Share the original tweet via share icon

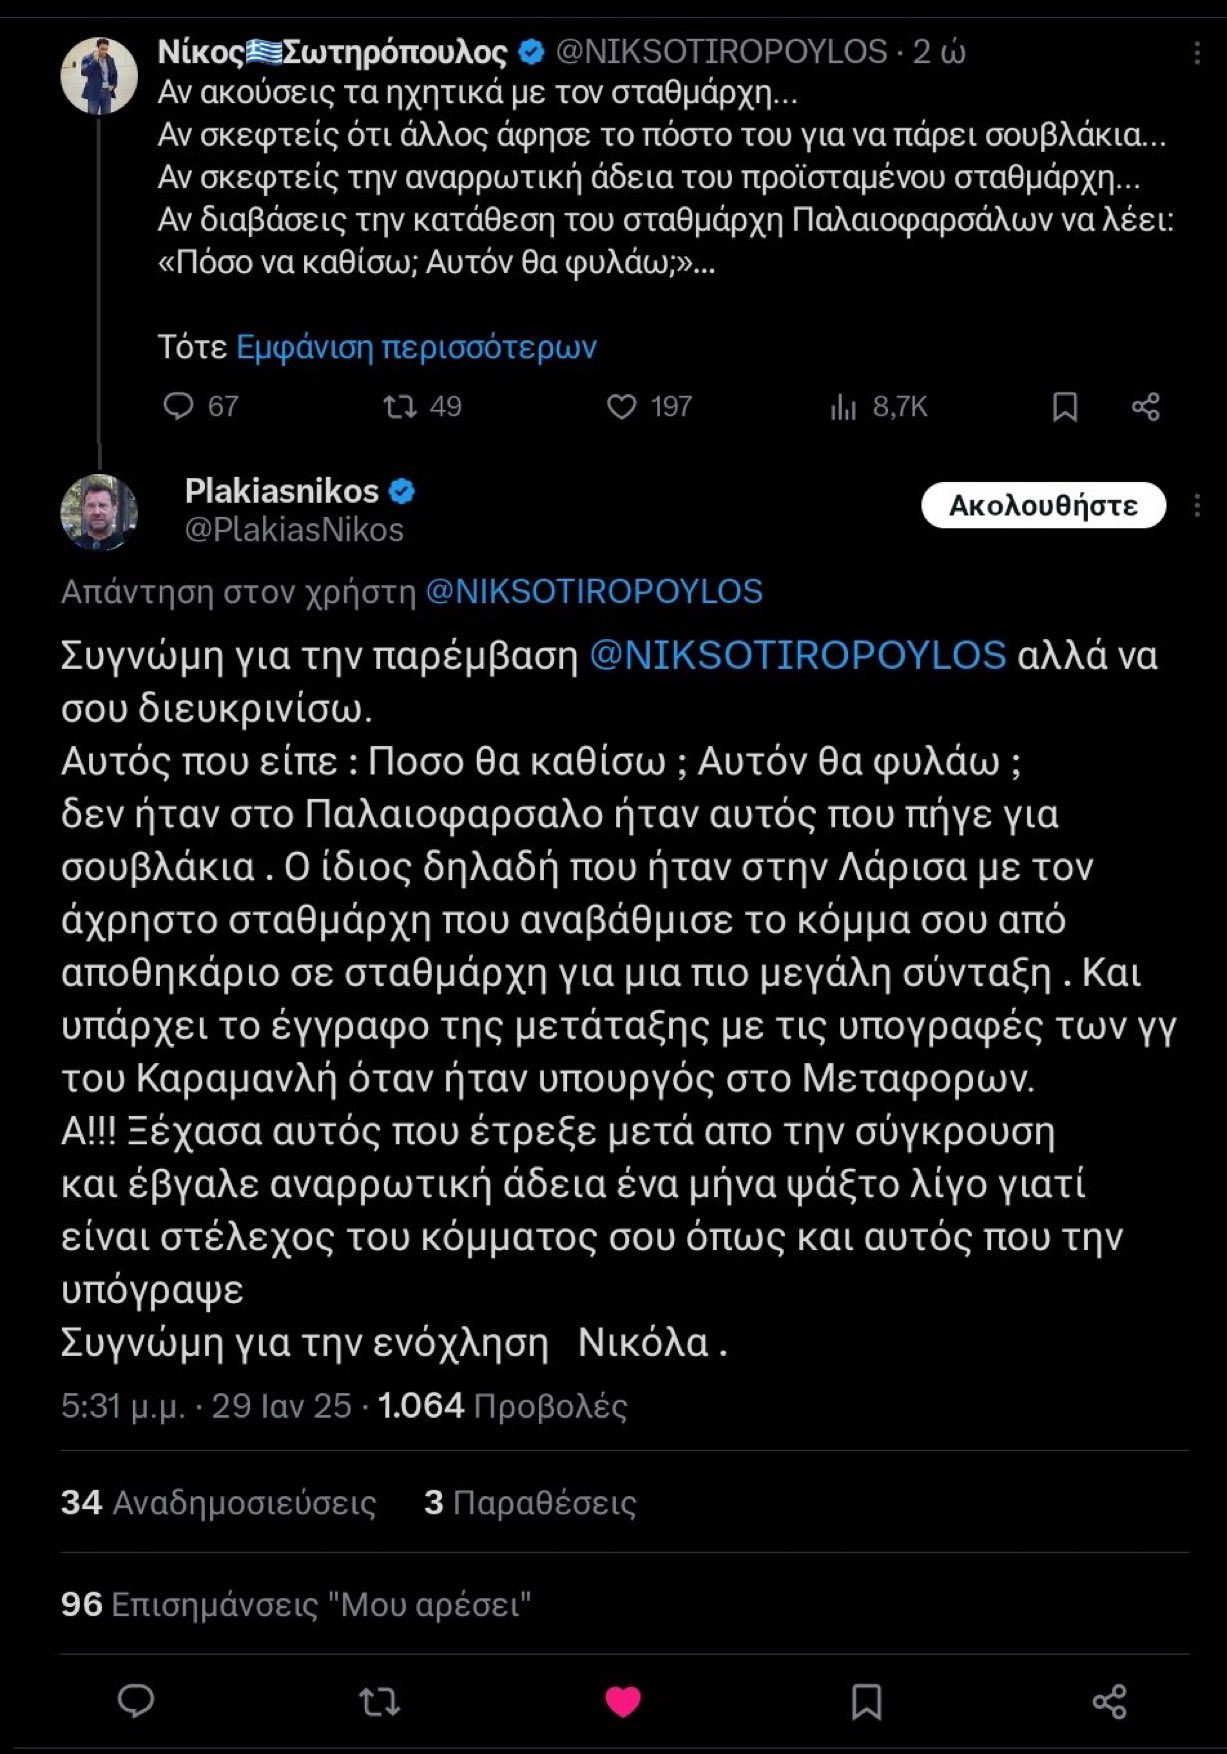coord(1146,406)
